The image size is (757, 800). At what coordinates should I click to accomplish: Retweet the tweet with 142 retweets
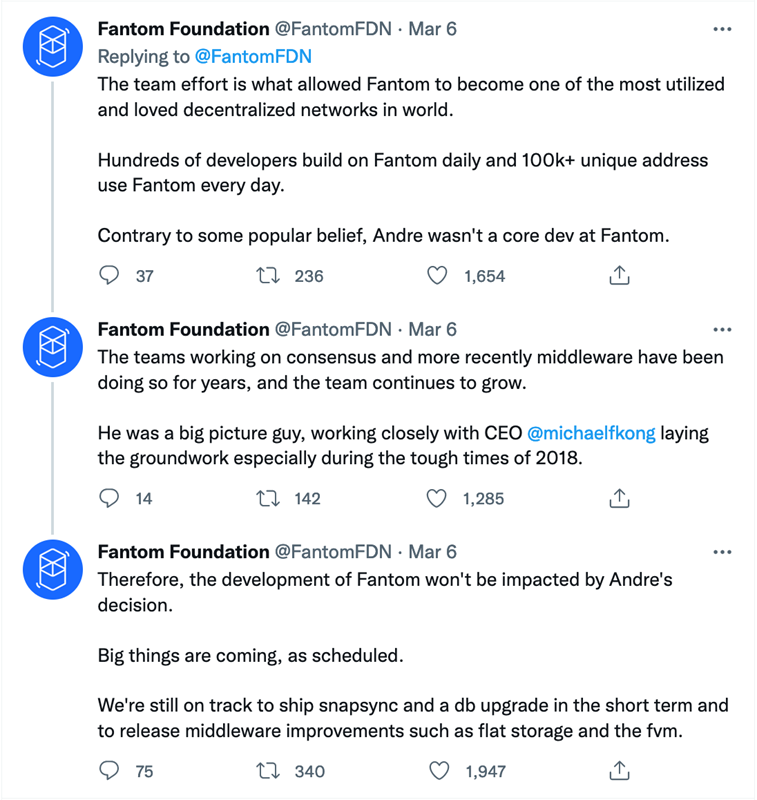point(268,498)
